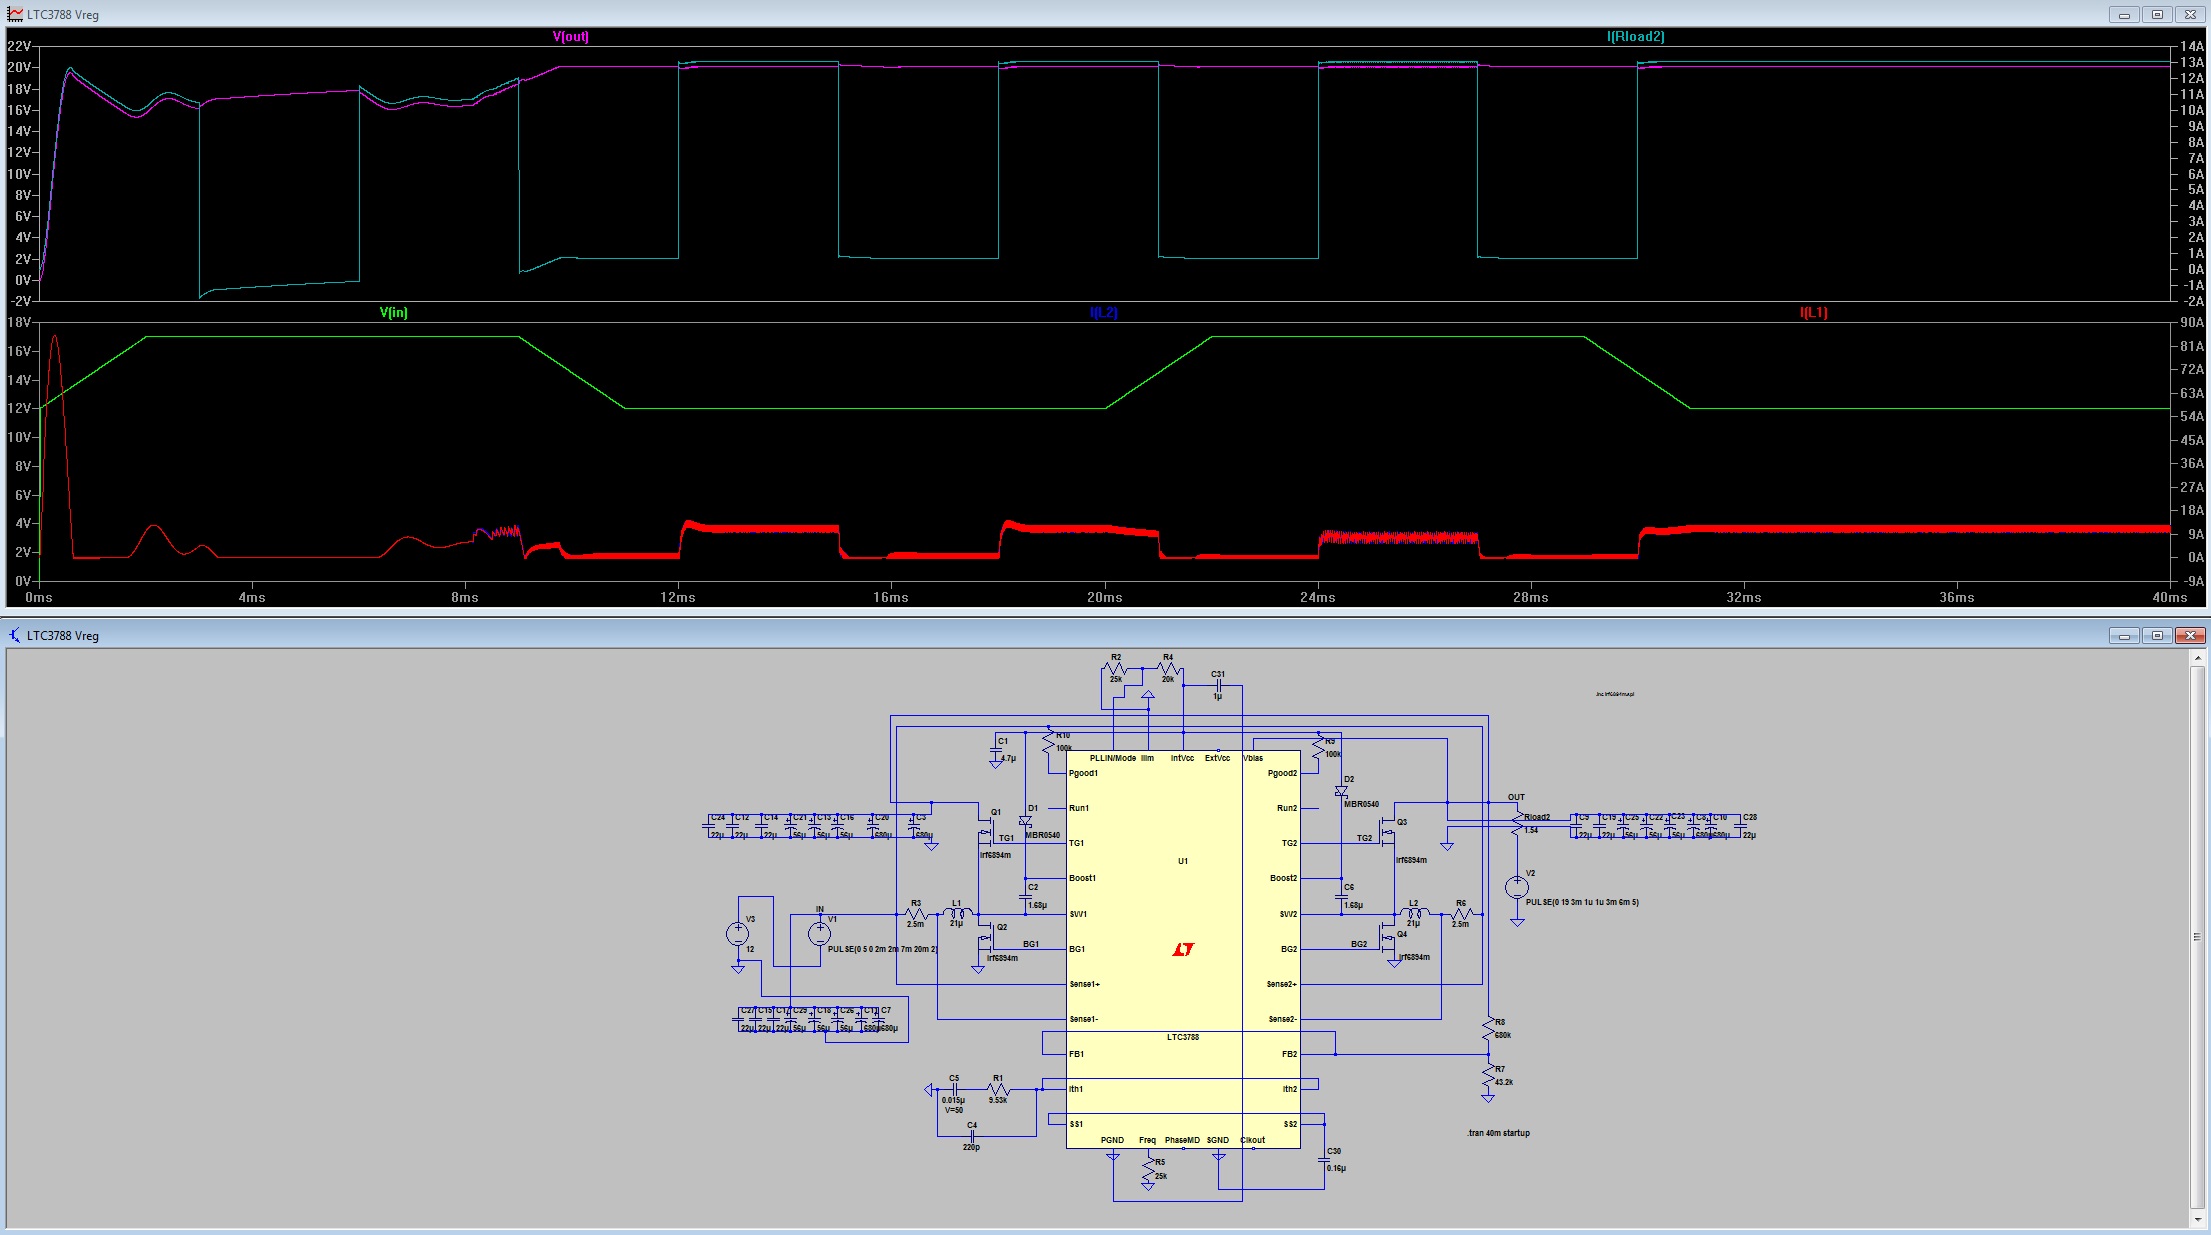This screenshot has height=1235, width=2211.
Task: Select capacitor C2 symbol (1.68µ)
Action: click(1025, 896)
